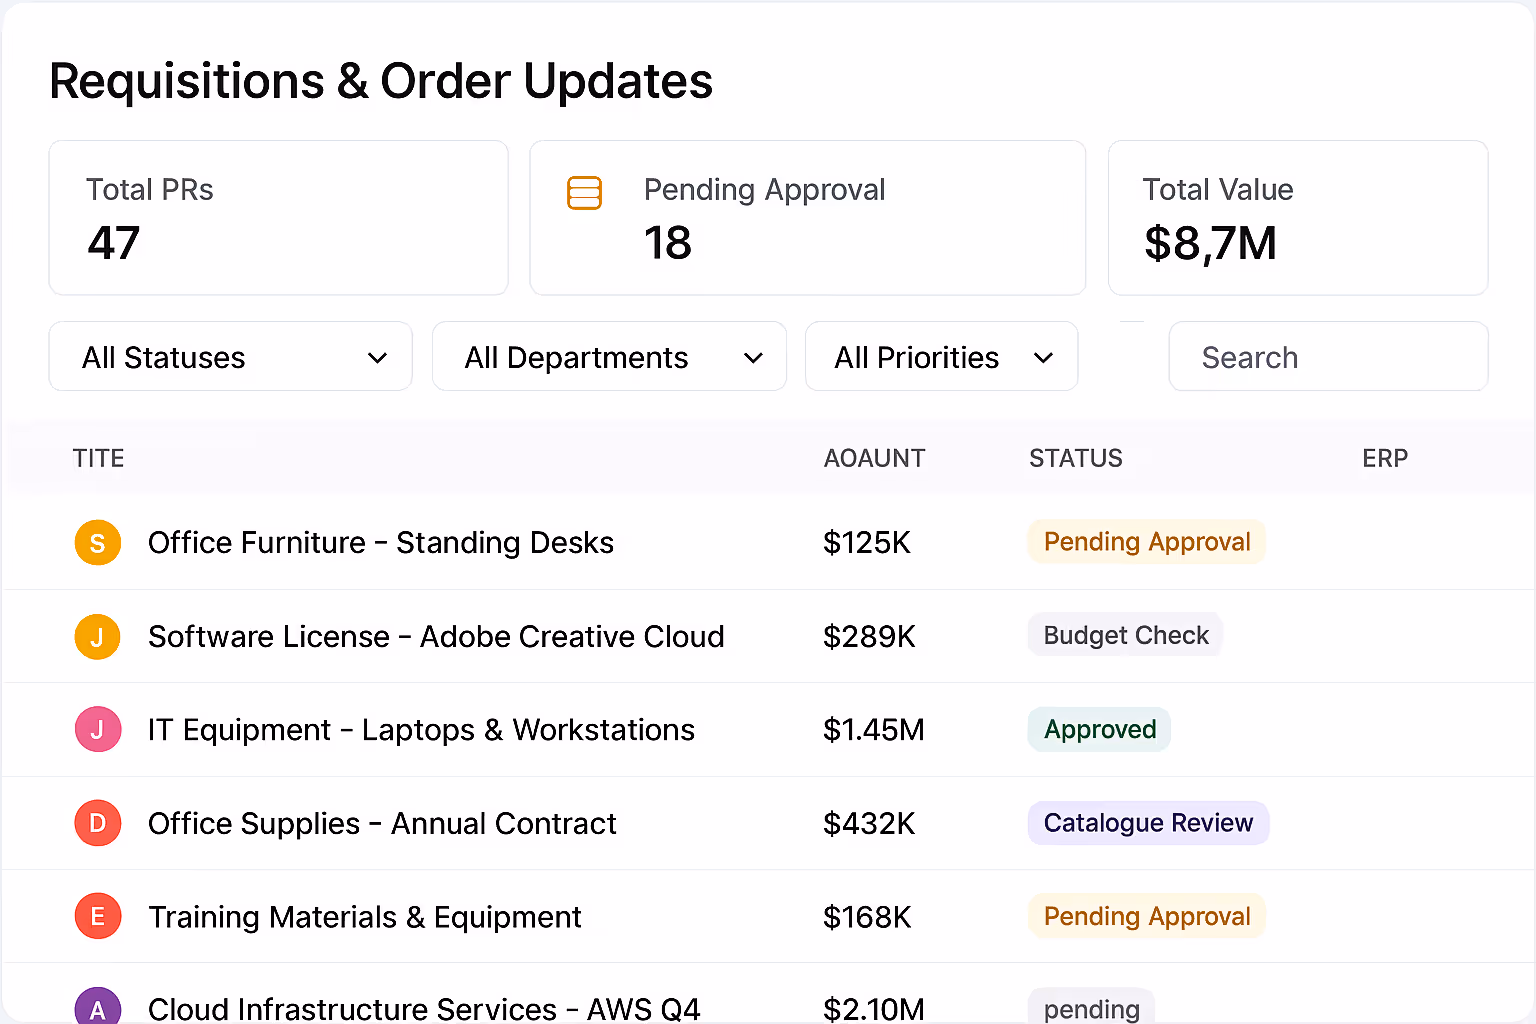
Task: Click the D avatar next to Office Supplies
Action: pyautogui.click(x=97, y=823)
